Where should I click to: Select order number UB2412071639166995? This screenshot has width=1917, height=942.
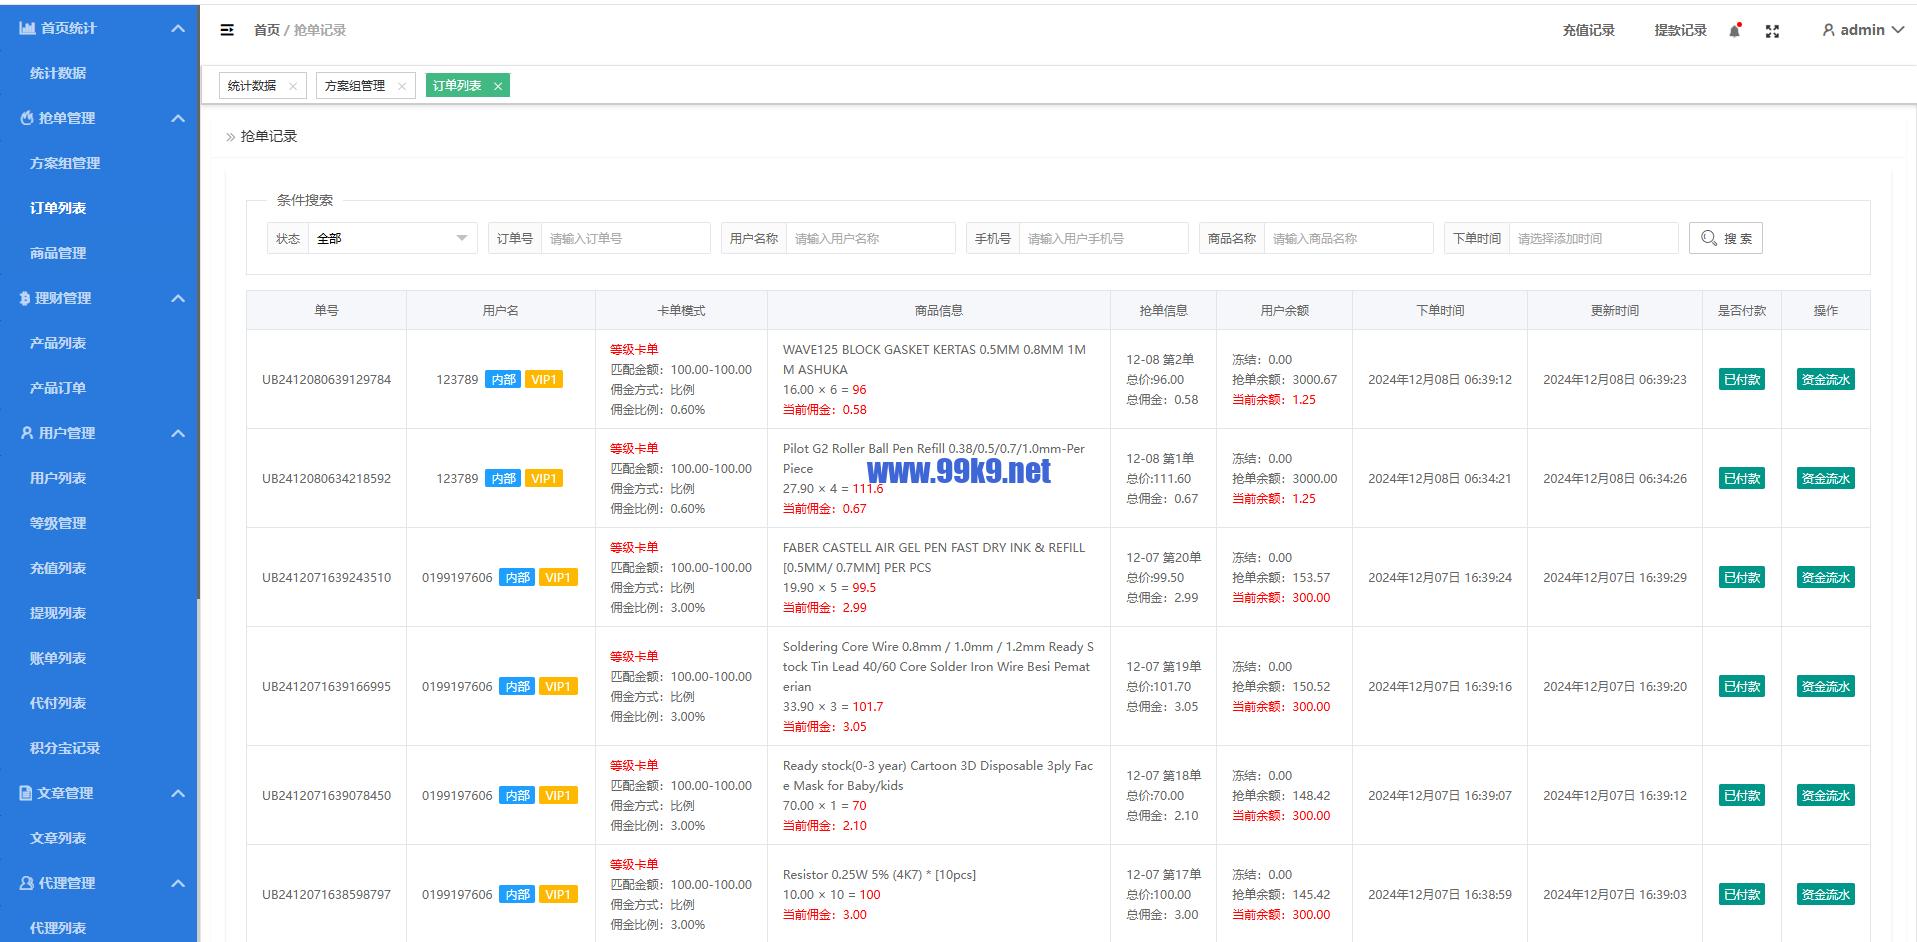click(326, 686)
